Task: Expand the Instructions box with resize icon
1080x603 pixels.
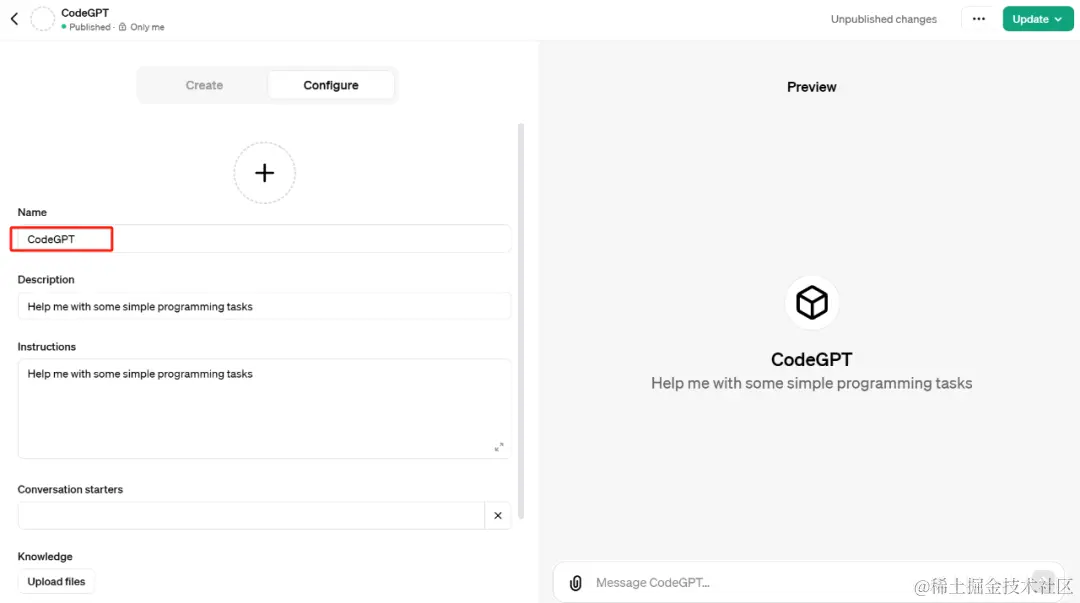Action: point(499,447)
